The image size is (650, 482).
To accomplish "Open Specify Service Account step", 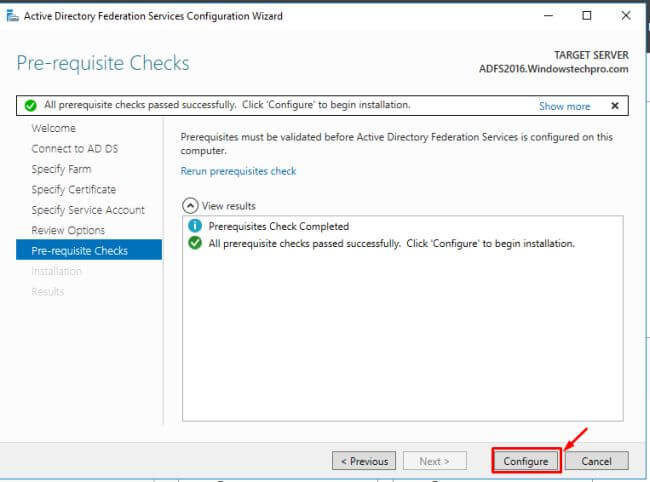I will (88, 210).
